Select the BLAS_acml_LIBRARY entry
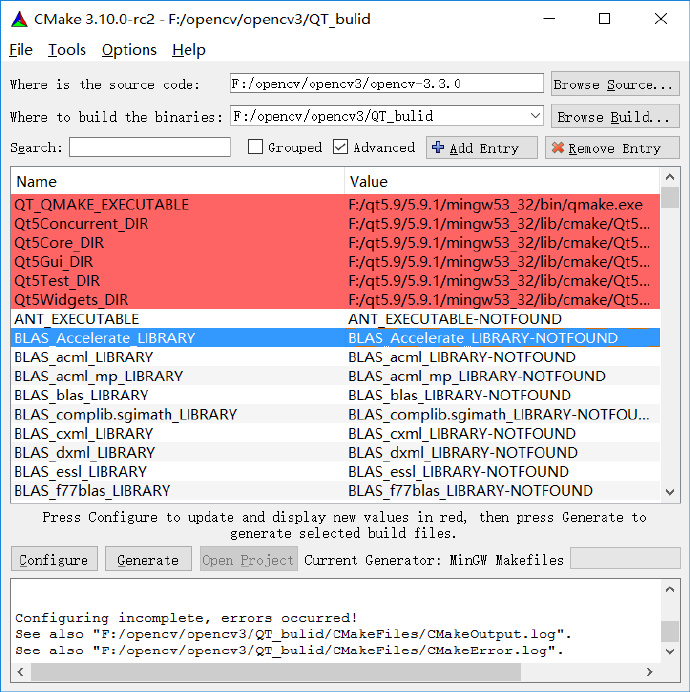Image resolution: width=690 pixels, height=692 pixels. (x=336, y=357)
